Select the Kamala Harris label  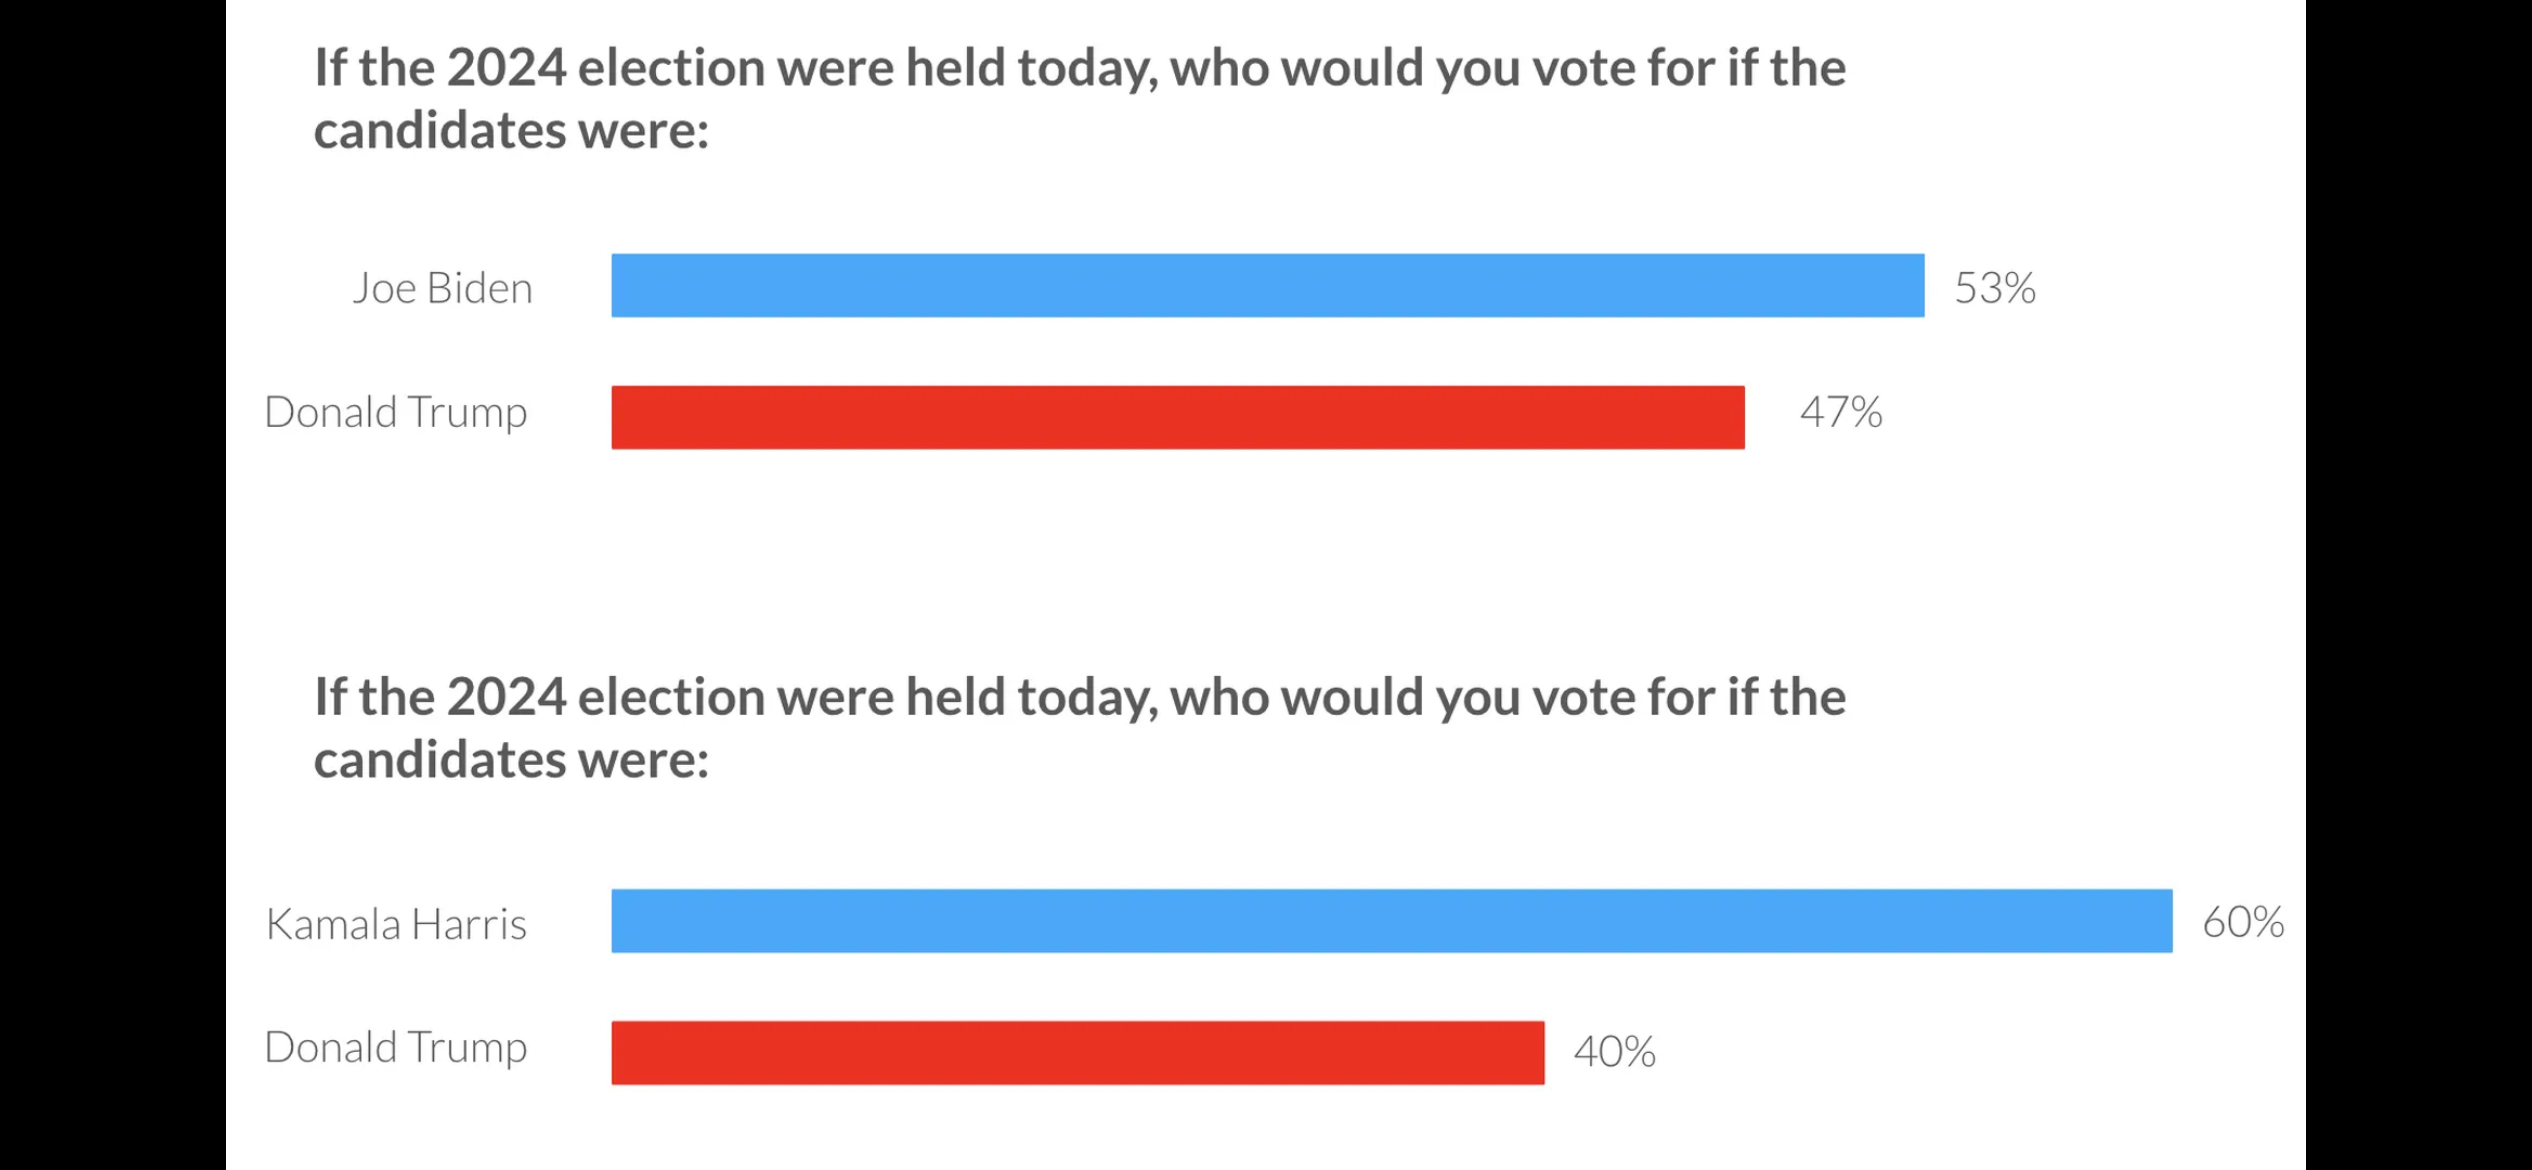click(396, 924)
